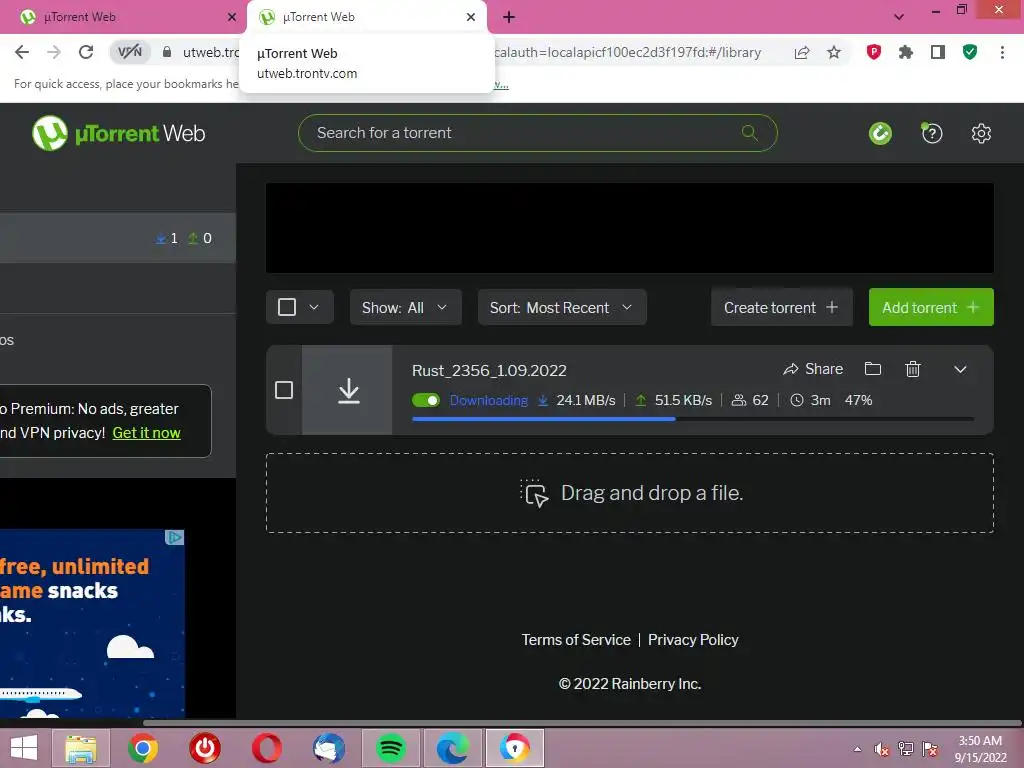Viewport: 1024px width, 768px height.
Task: Open the Show: All filter dropdown
Action: pos(406,307)
